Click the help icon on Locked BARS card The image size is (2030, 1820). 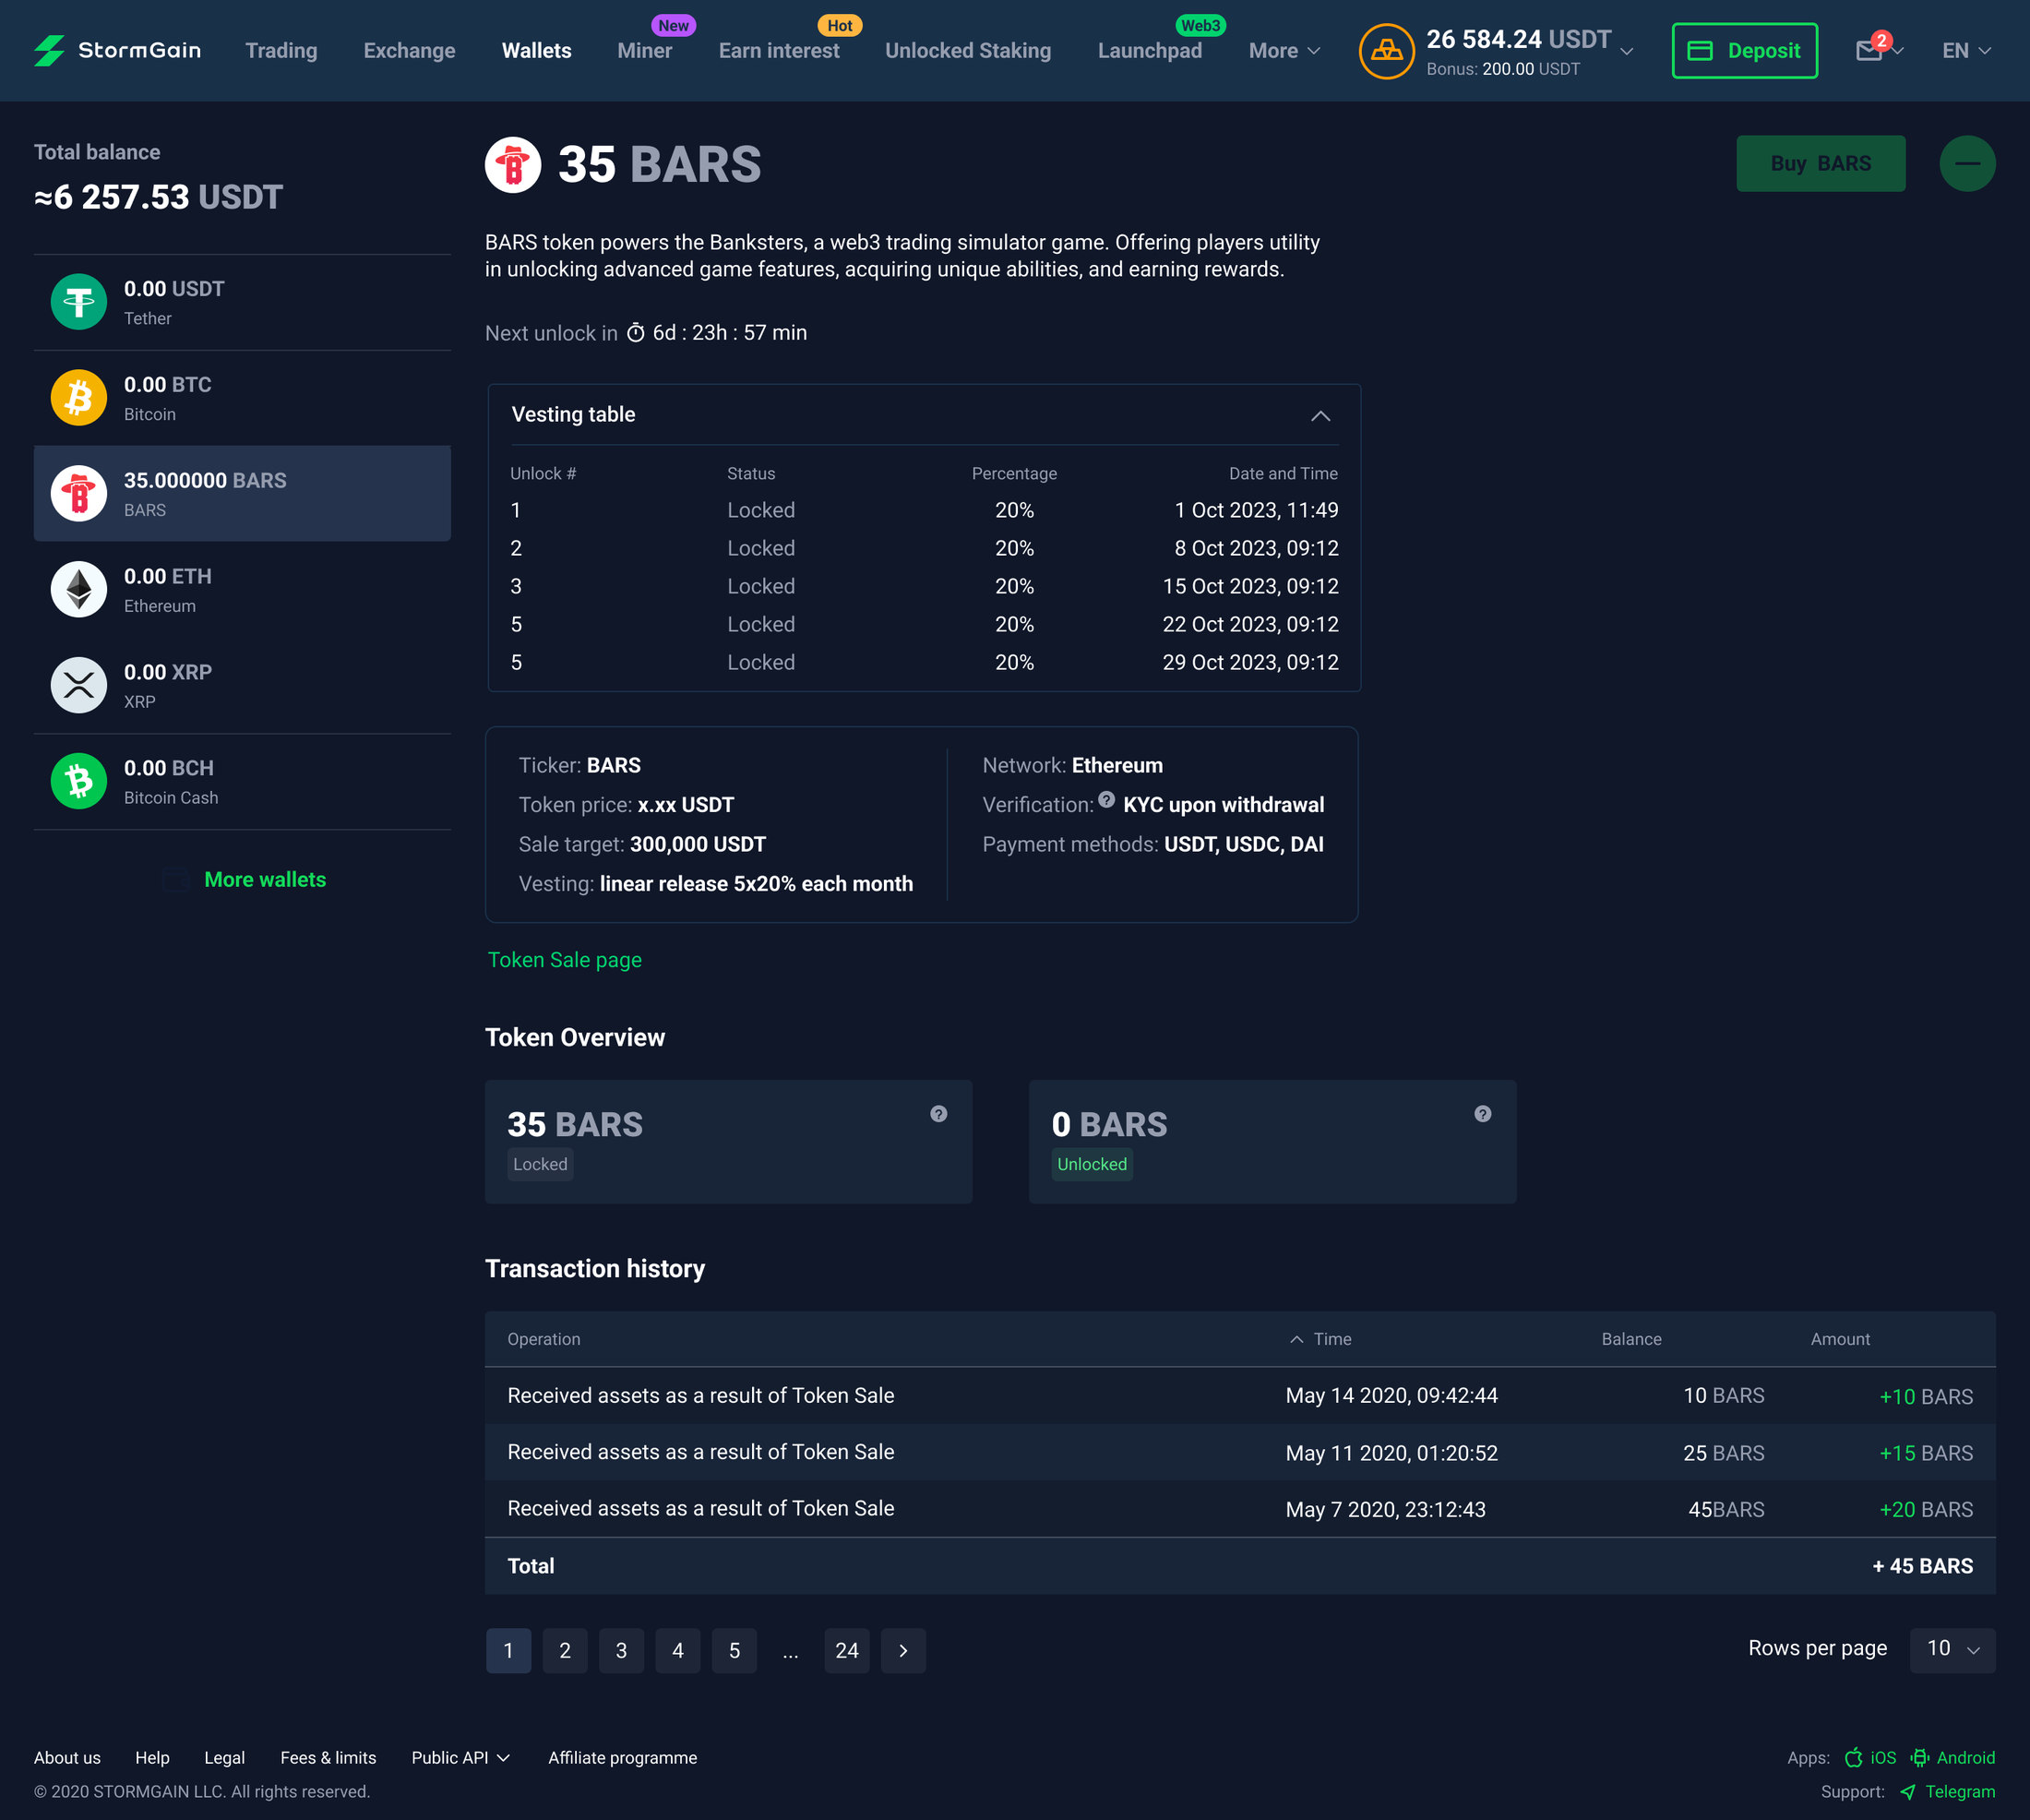[x=938, y=1113]
